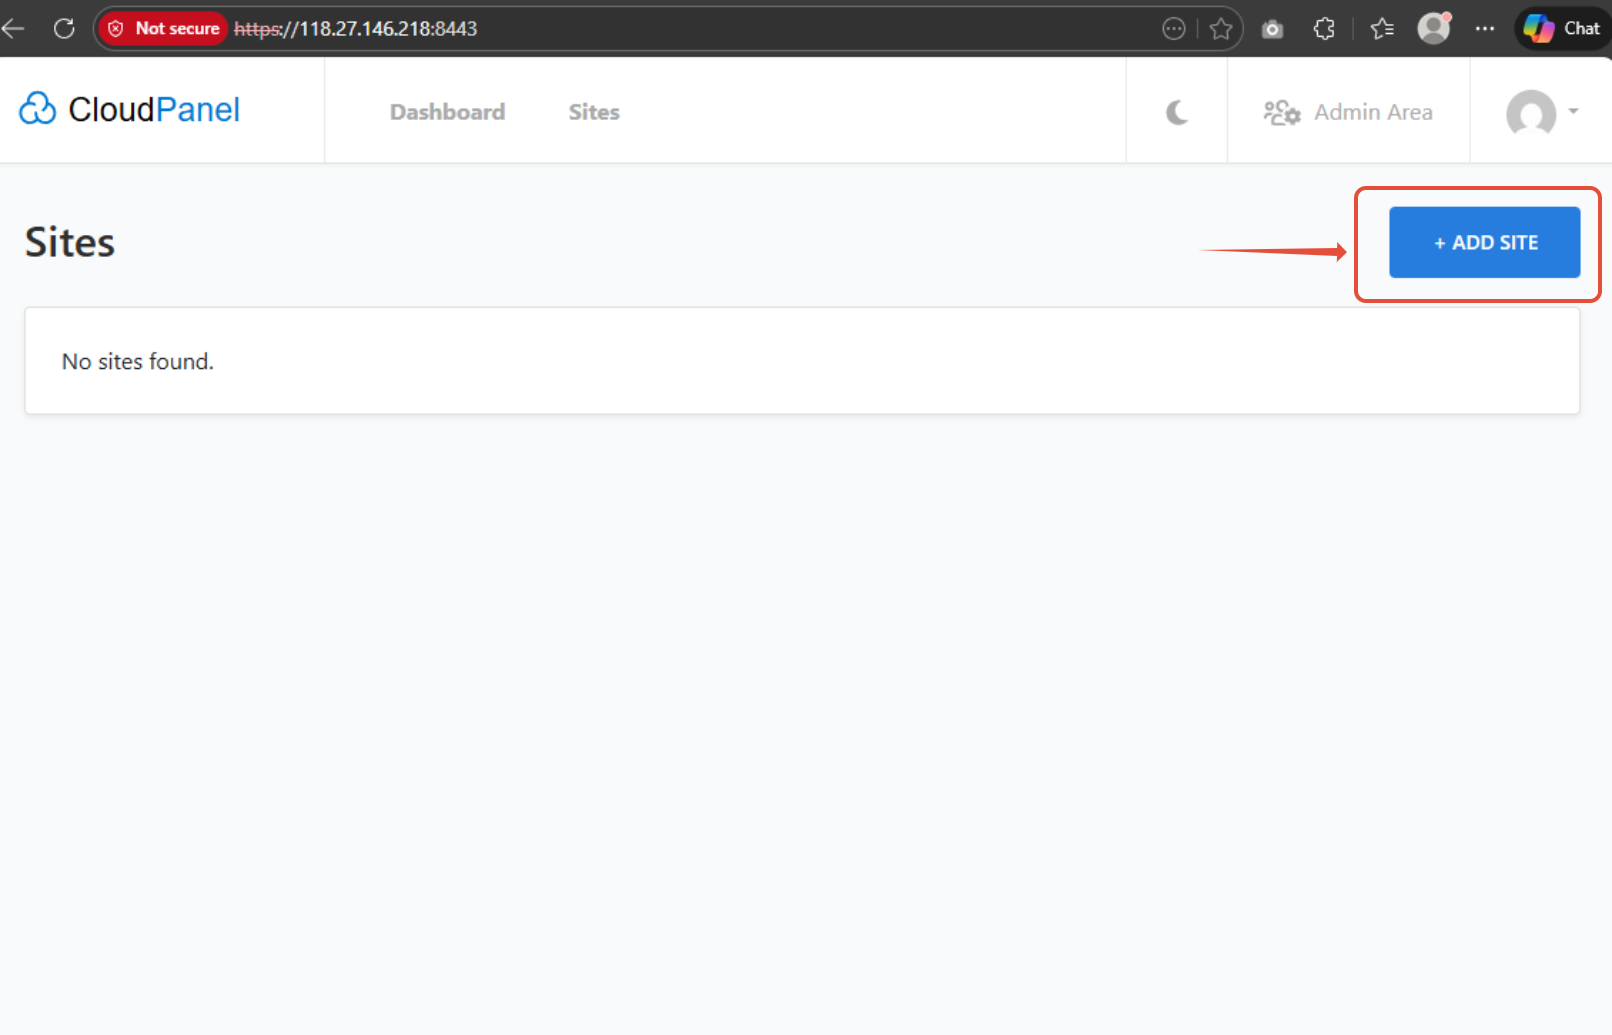
Task: Go to the Dashboard menu item
Action: click(x=447, y=112)
